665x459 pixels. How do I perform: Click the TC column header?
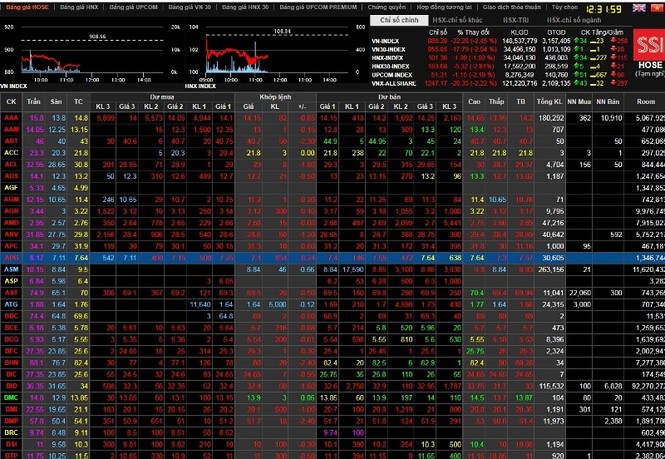pos(78,102)
